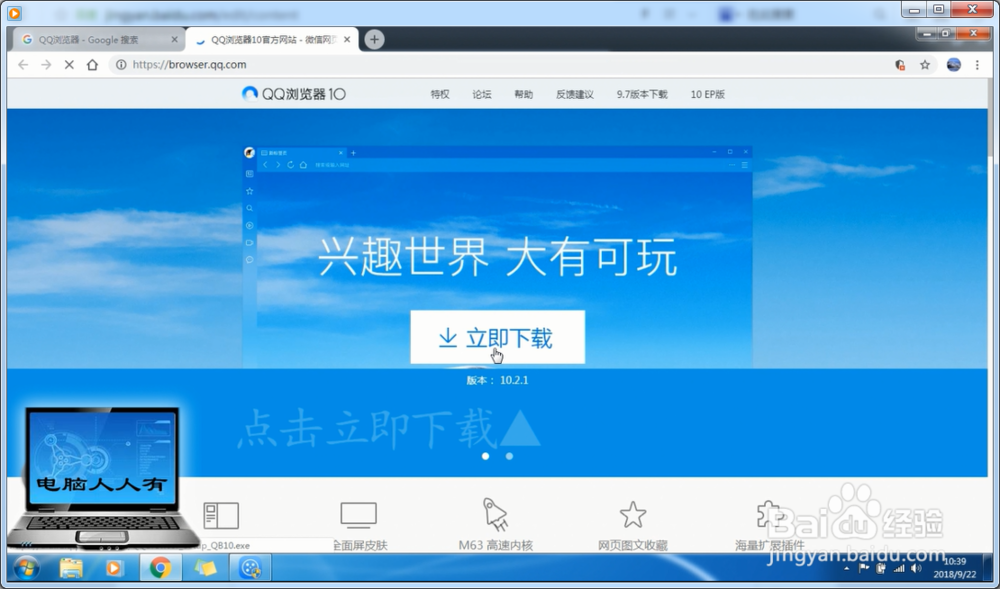
Task: Click the Action Center flag tray icon
Action: coord(864,569)
